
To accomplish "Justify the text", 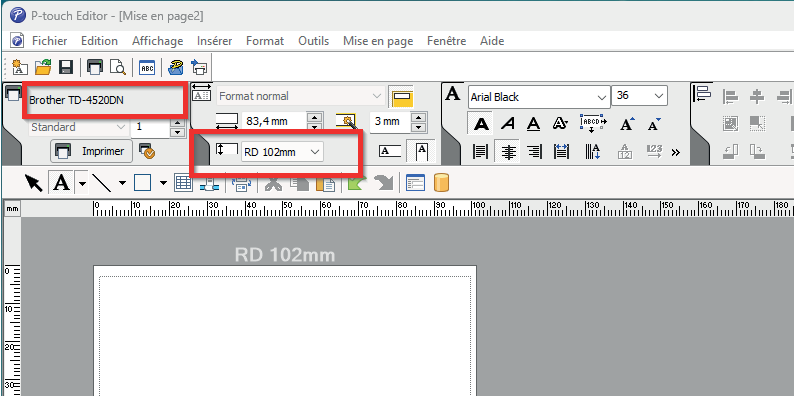I will pyautogui.click(x=561, y=151).
